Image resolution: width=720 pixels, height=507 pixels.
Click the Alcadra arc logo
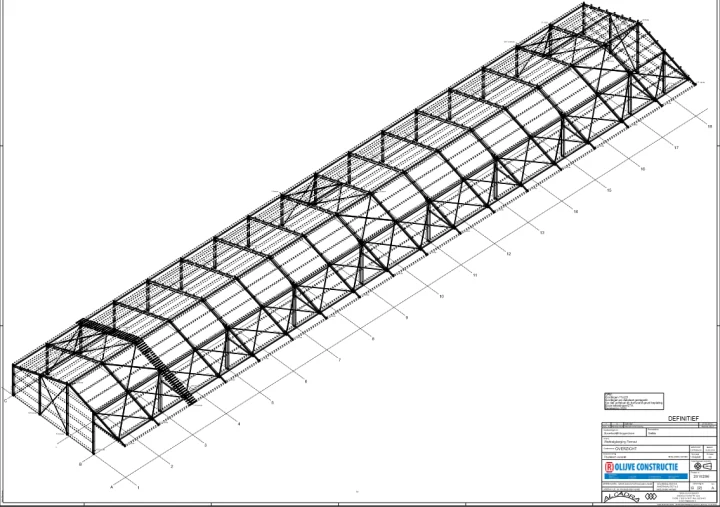click(619, 495)
